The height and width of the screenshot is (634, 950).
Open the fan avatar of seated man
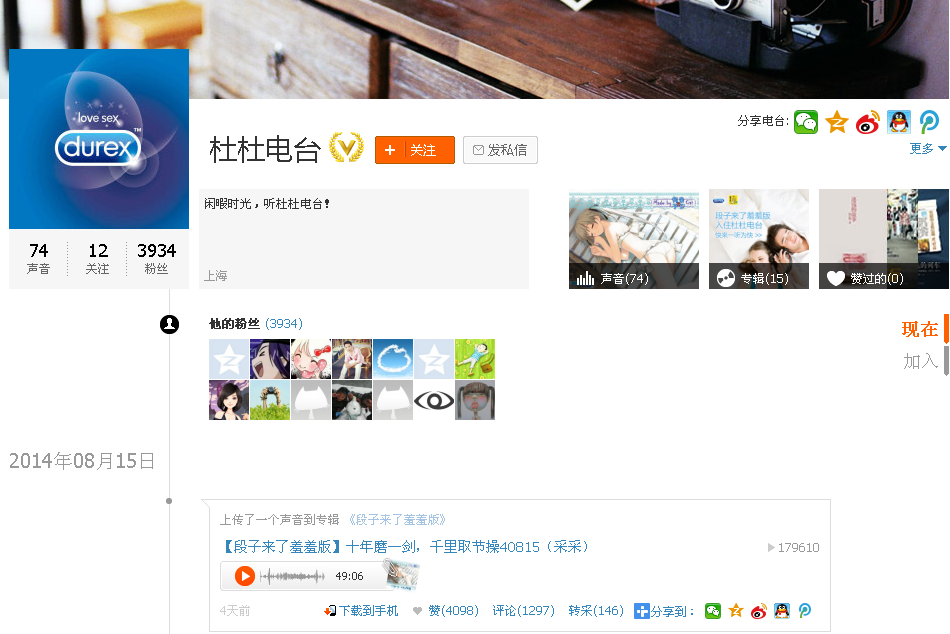(x=352, y=359)
